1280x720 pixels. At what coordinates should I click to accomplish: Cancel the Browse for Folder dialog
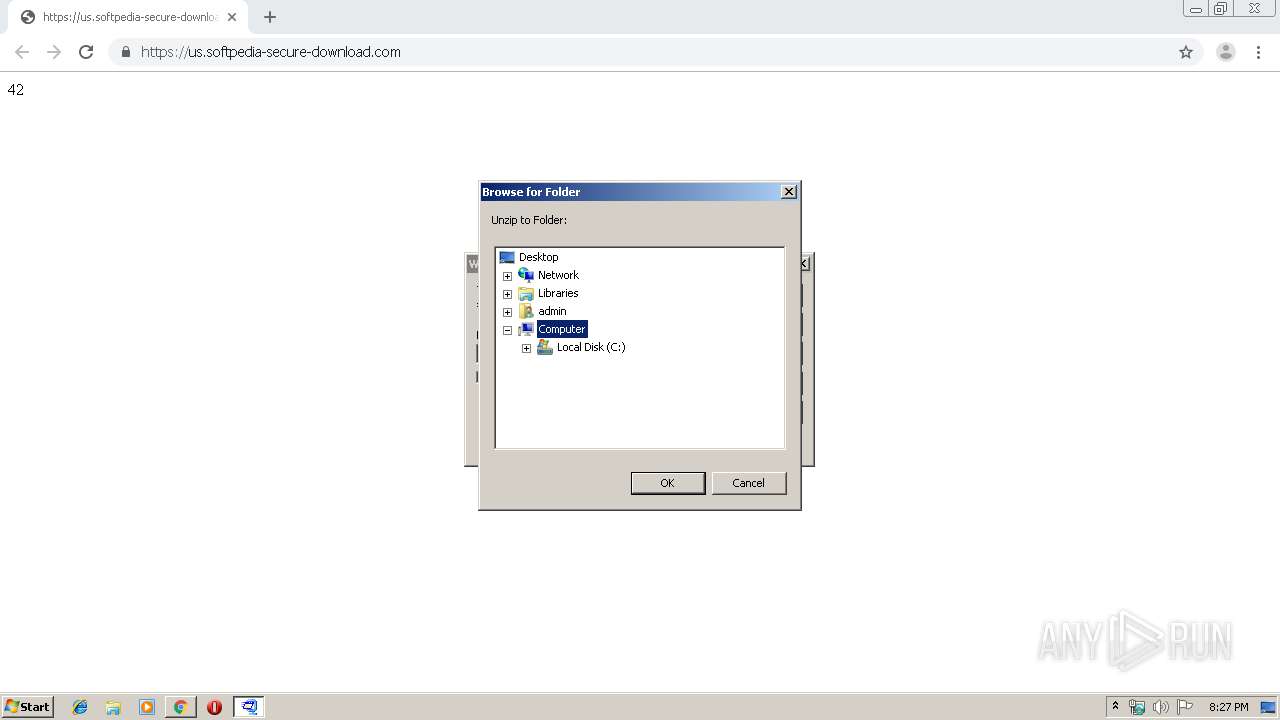click(x=748, y=483)
